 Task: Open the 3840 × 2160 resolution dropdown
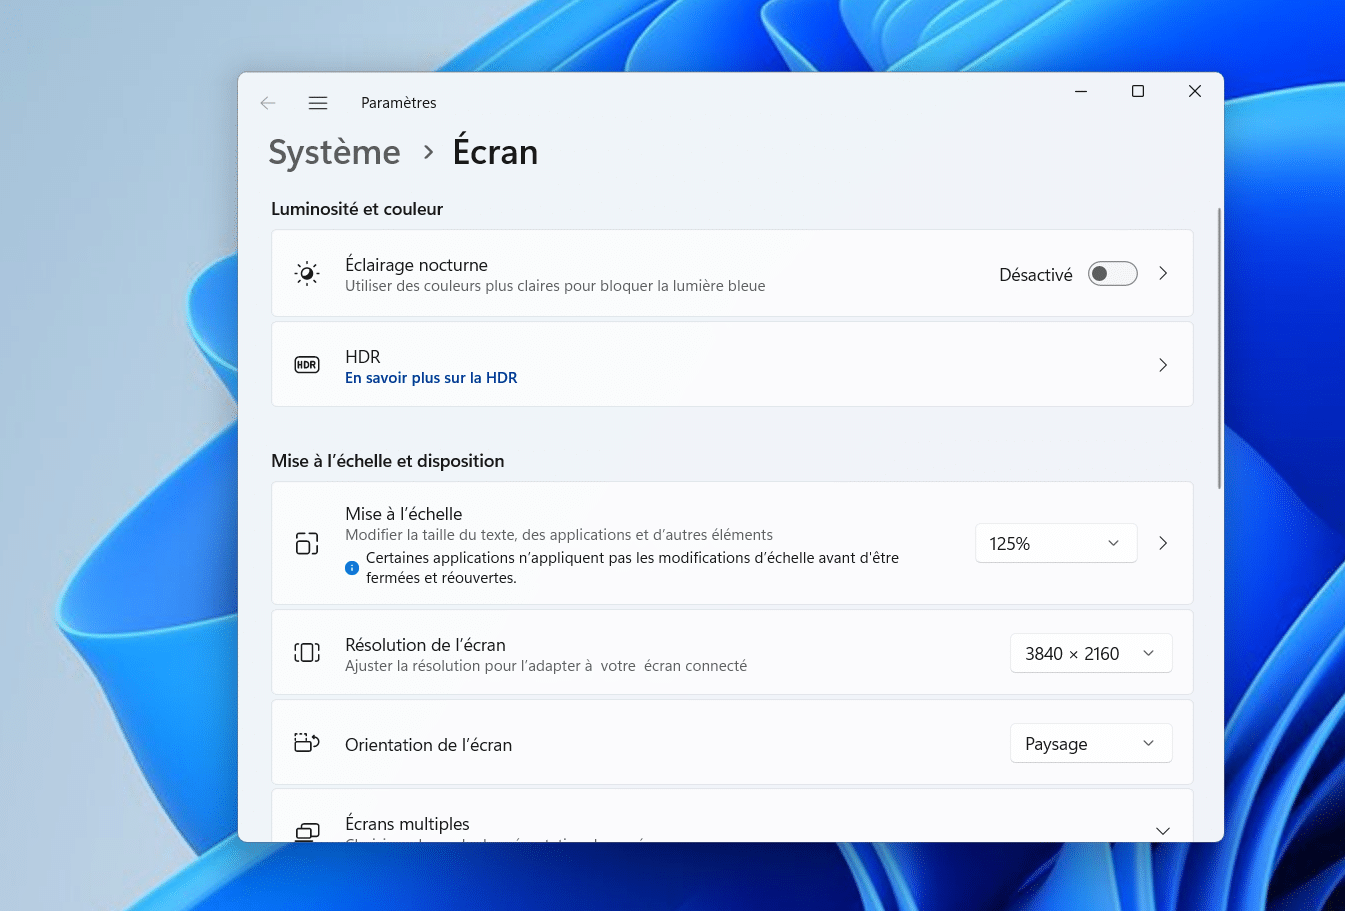(x=1091, y=653)
